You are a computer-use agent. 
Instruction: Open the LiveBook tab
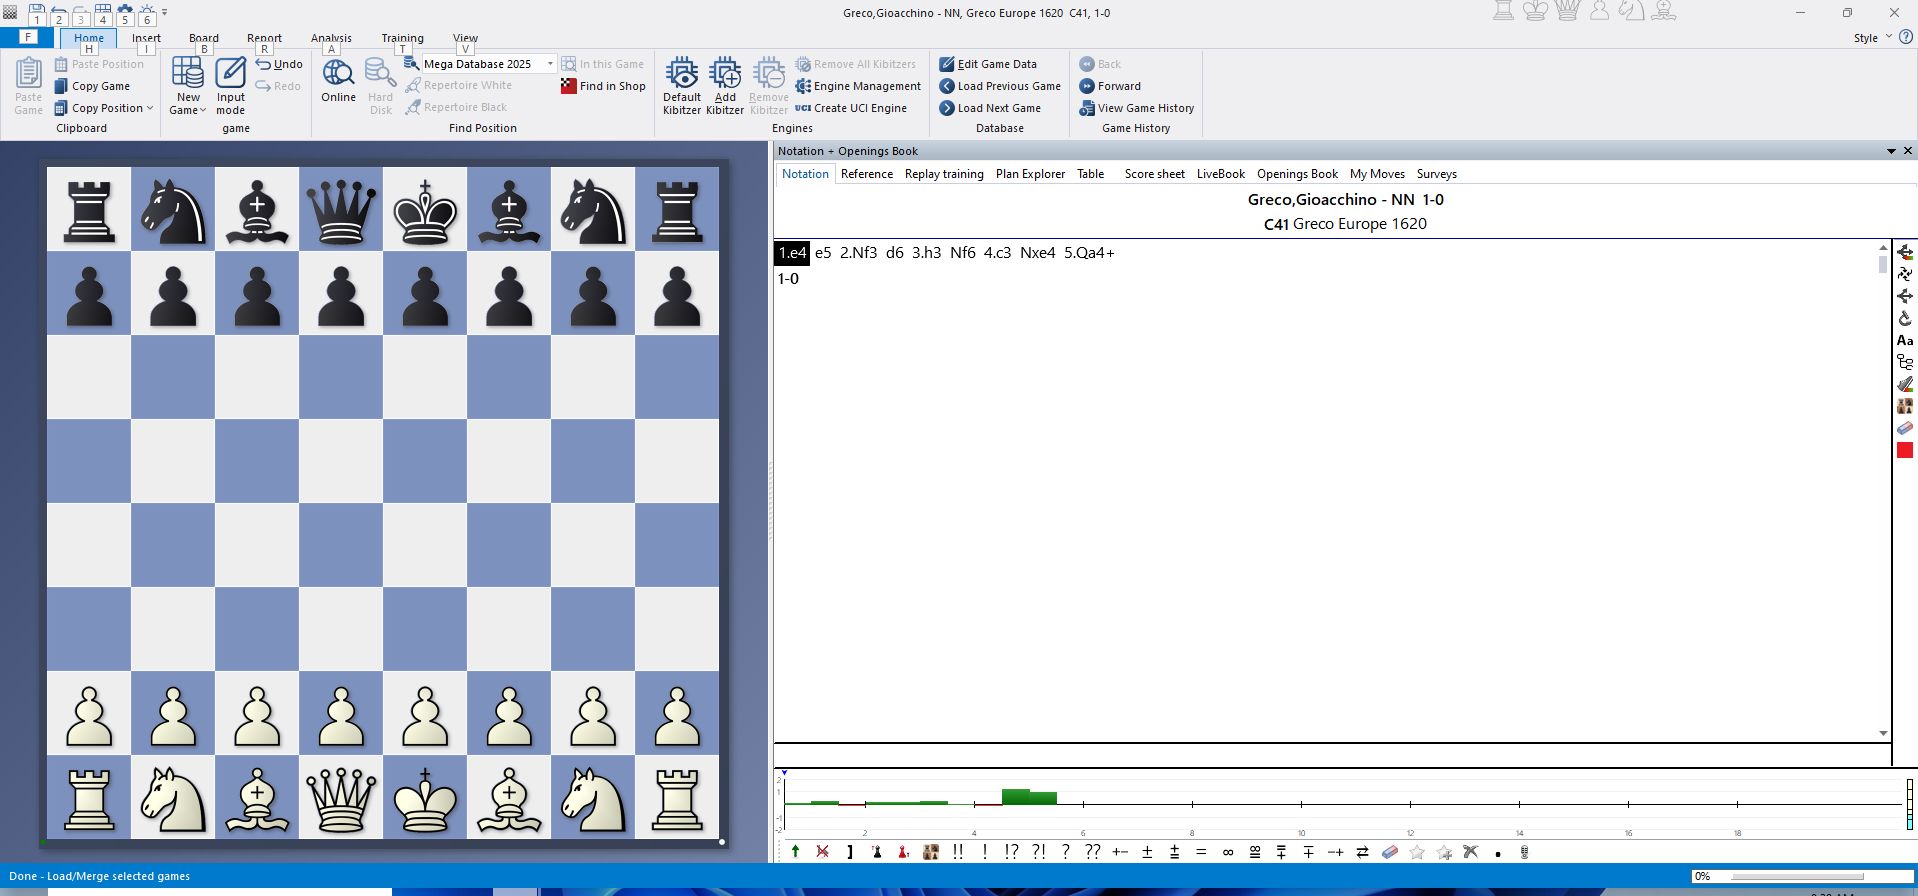[x=1220, y=174]
